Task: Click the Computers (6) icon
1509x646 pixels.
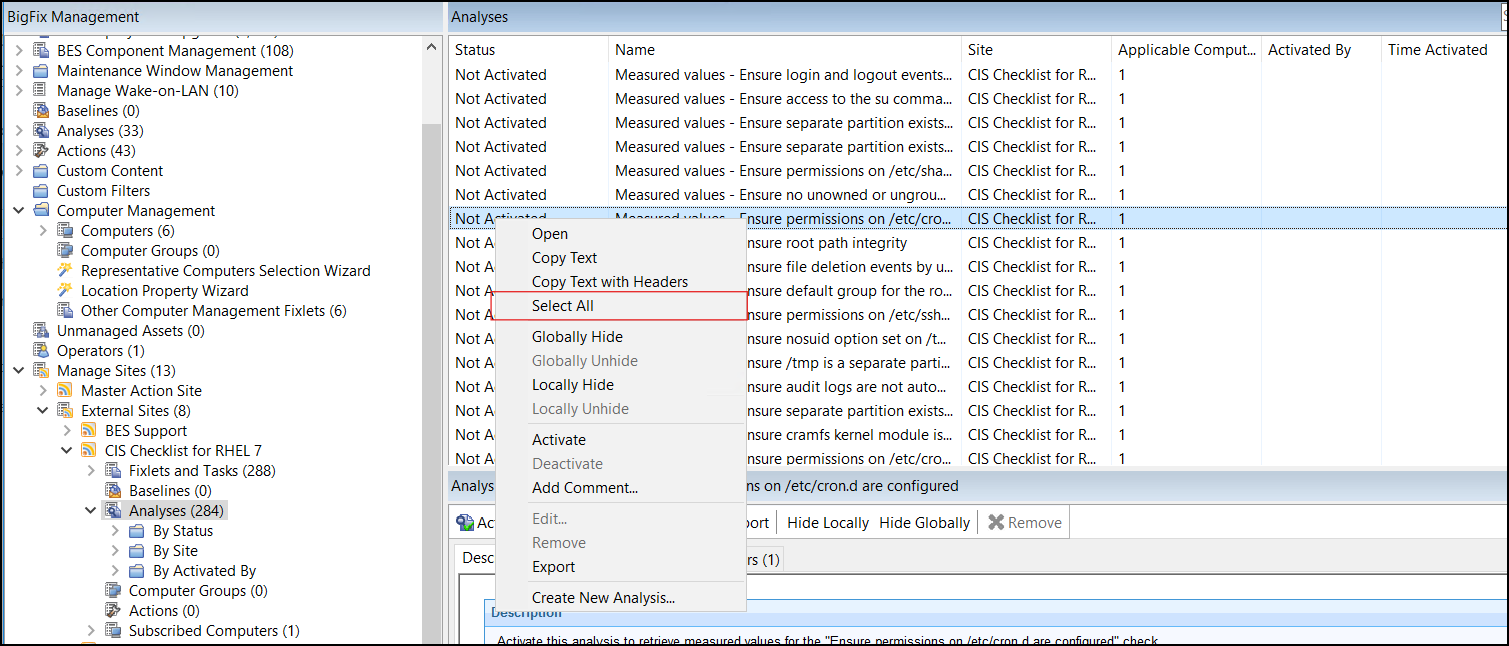Action: pos(65,231)
